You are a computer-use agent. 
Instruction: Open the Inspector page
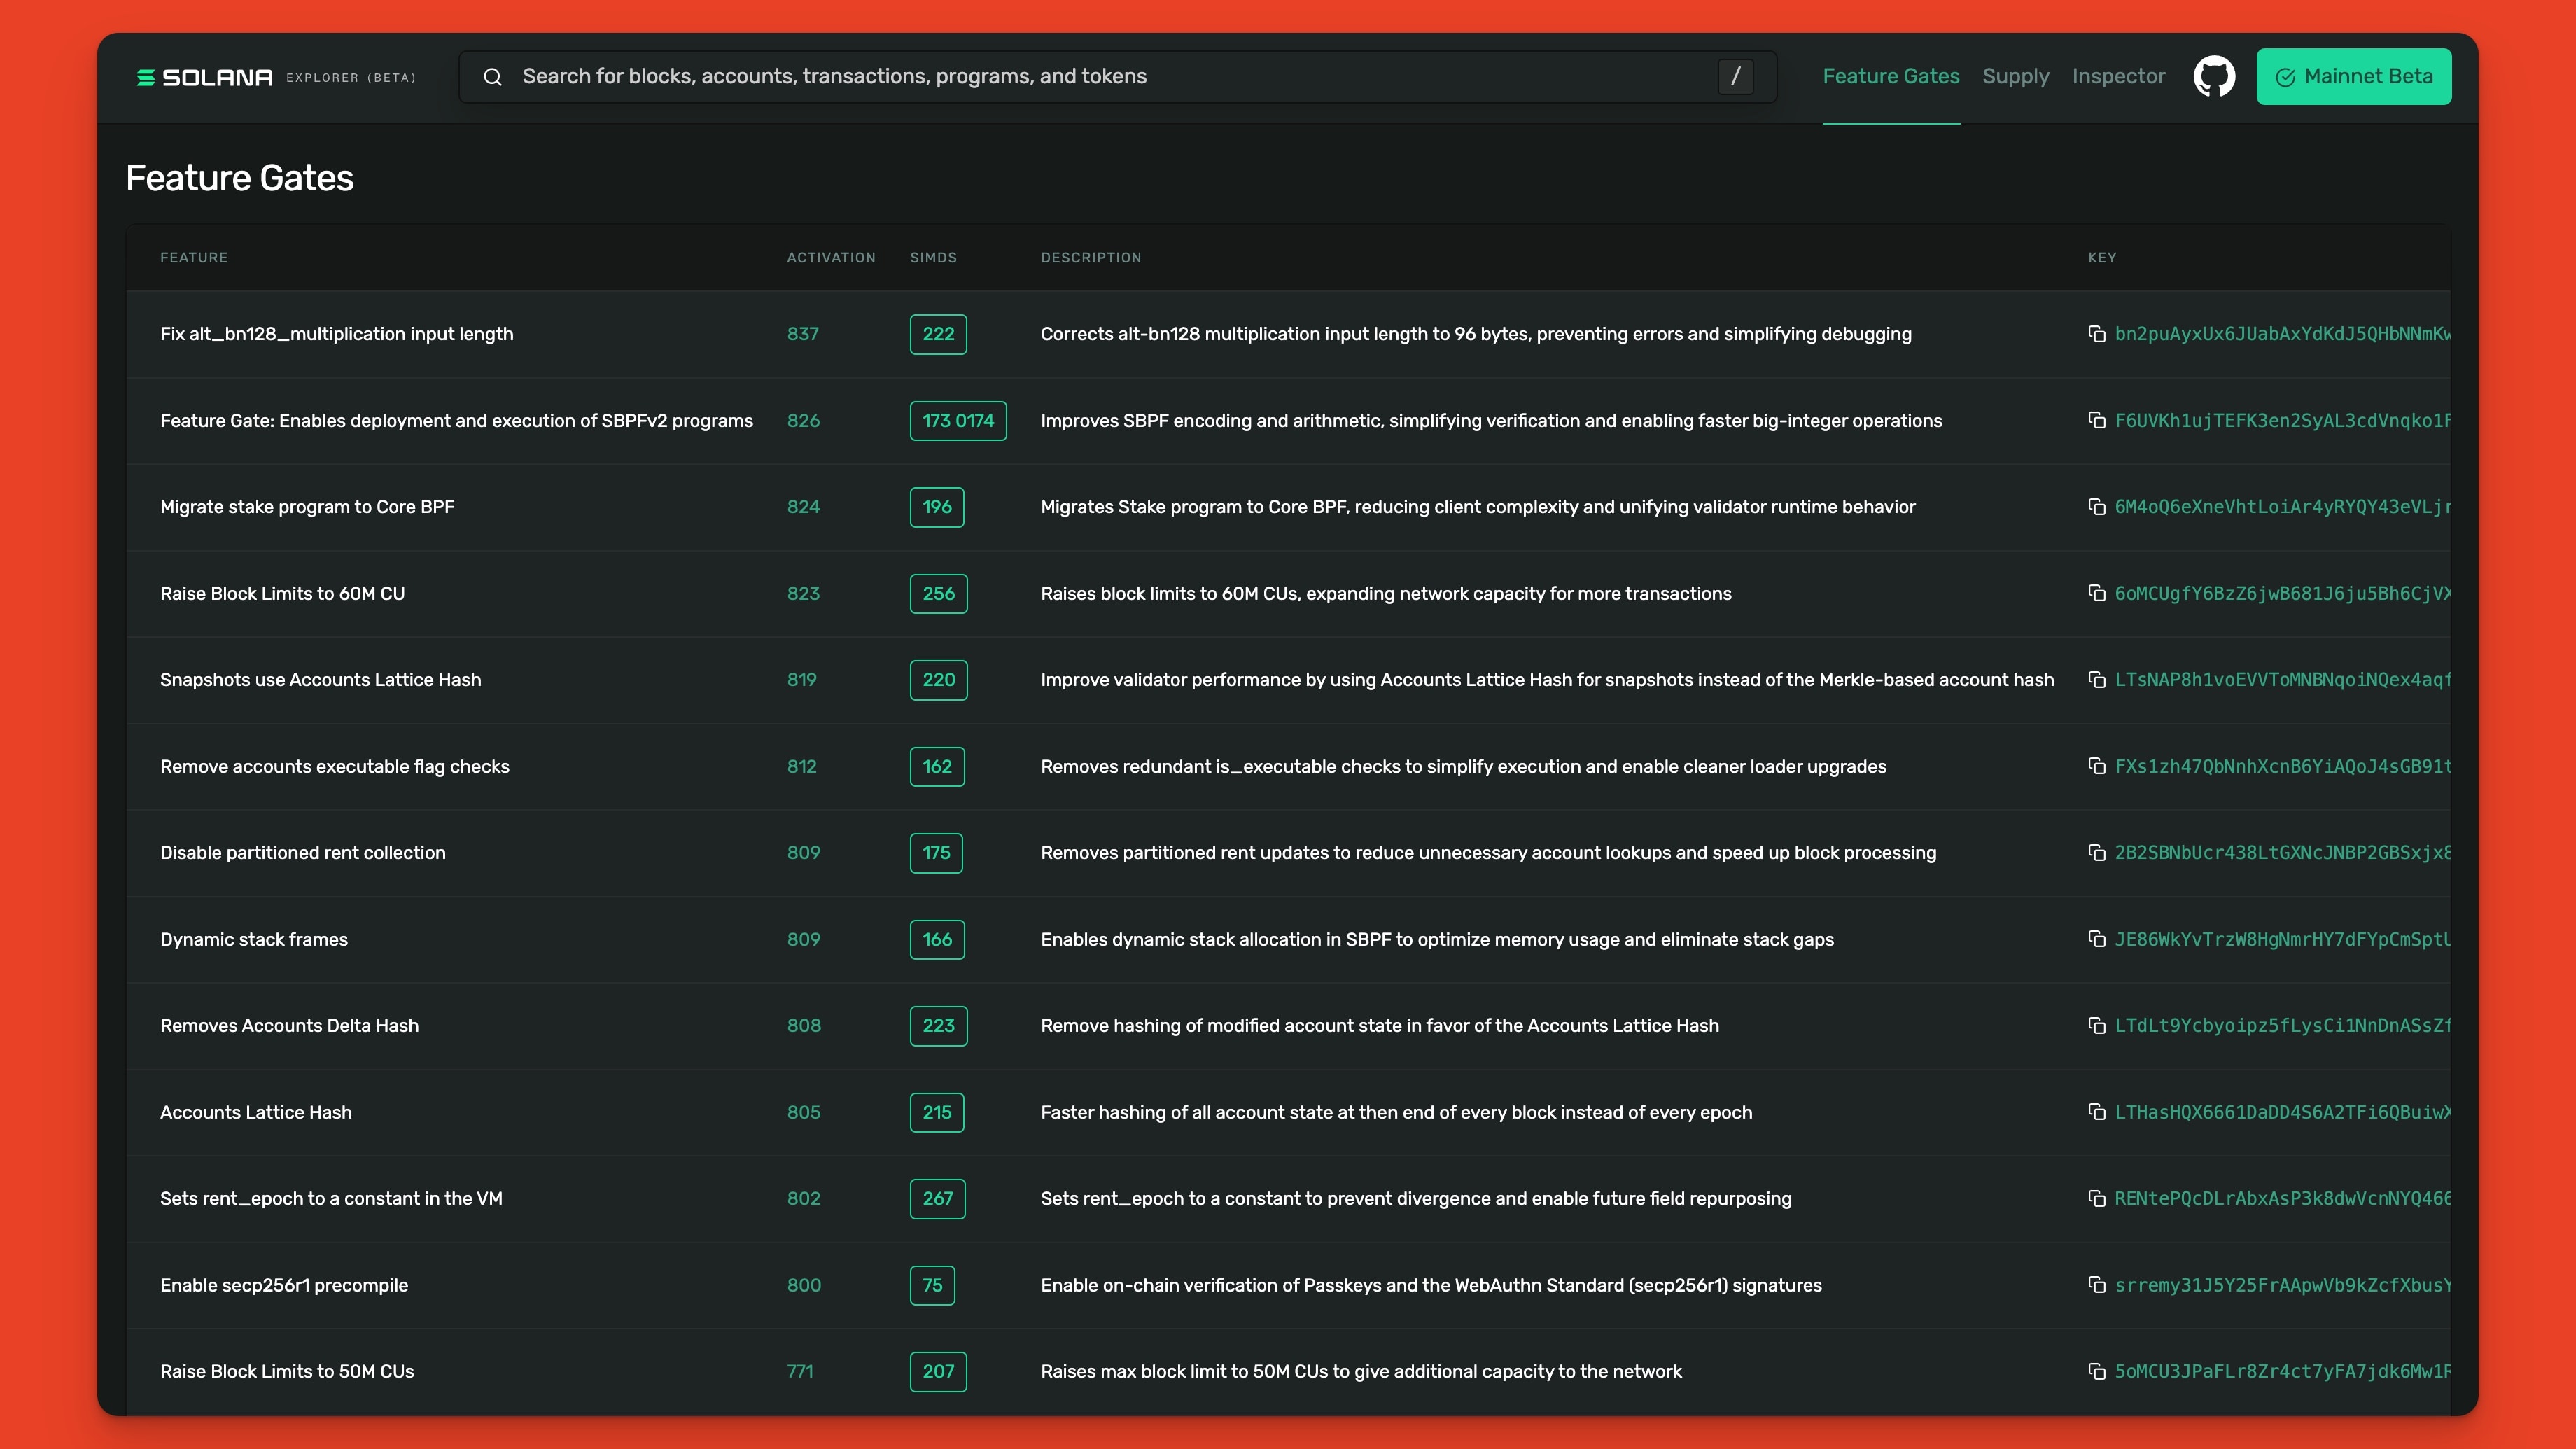[2118, 76]
